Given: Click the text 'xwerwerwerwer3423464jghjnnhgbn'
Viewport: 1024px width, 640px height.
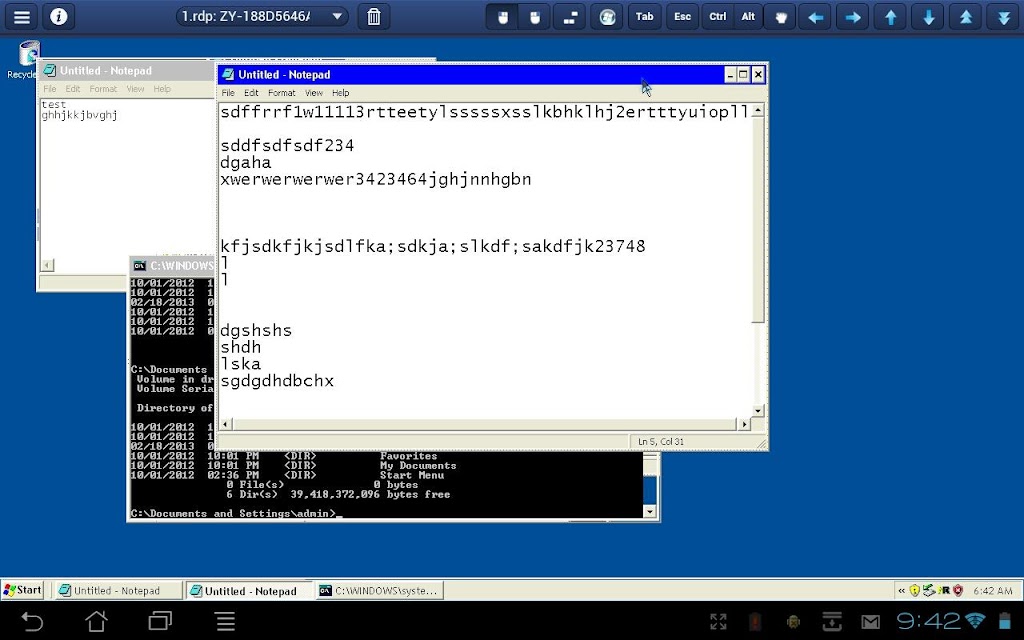Looking at the screenshot, I should [376, 180].
